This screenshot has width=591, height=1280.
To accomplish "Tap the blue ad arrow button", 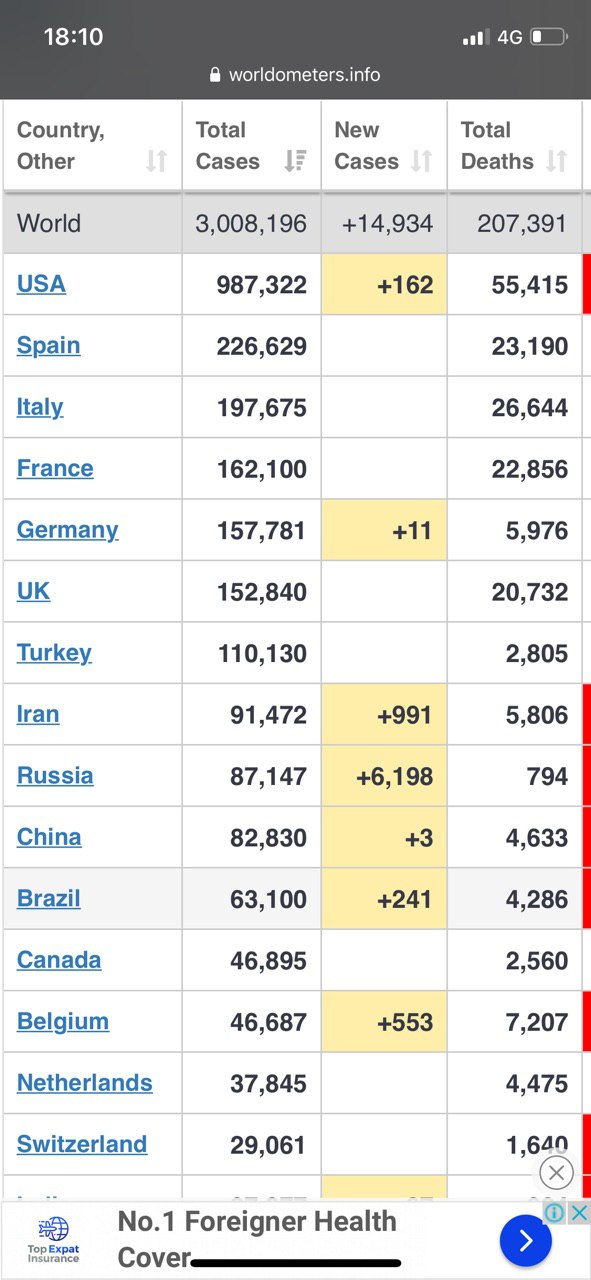I will click(x=526, y=1241).
